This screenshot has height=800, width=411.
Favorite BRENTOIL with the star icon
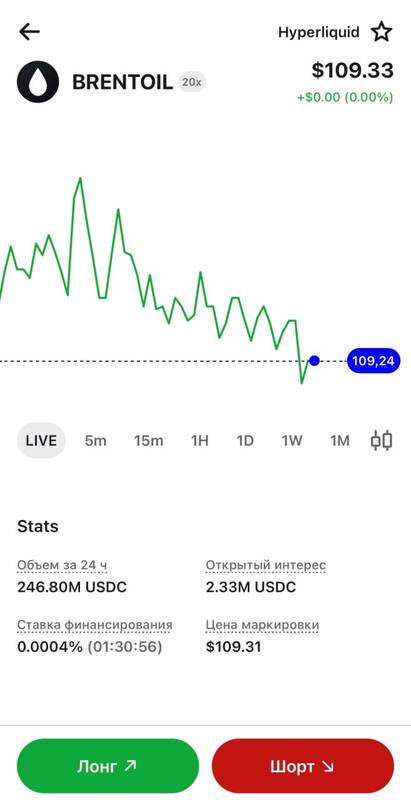tap(381, 32)
